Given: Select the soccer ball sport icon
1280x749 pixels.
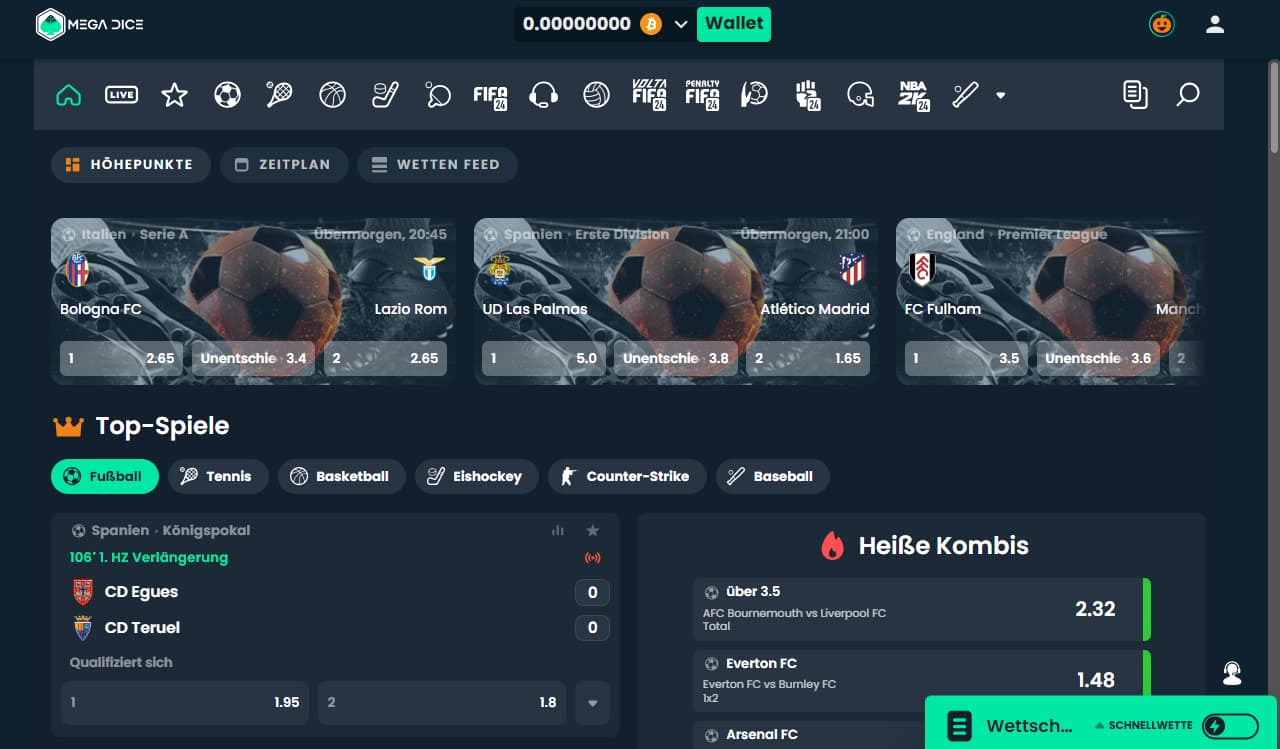Looking at the screenshot, I should pos(227,95).
